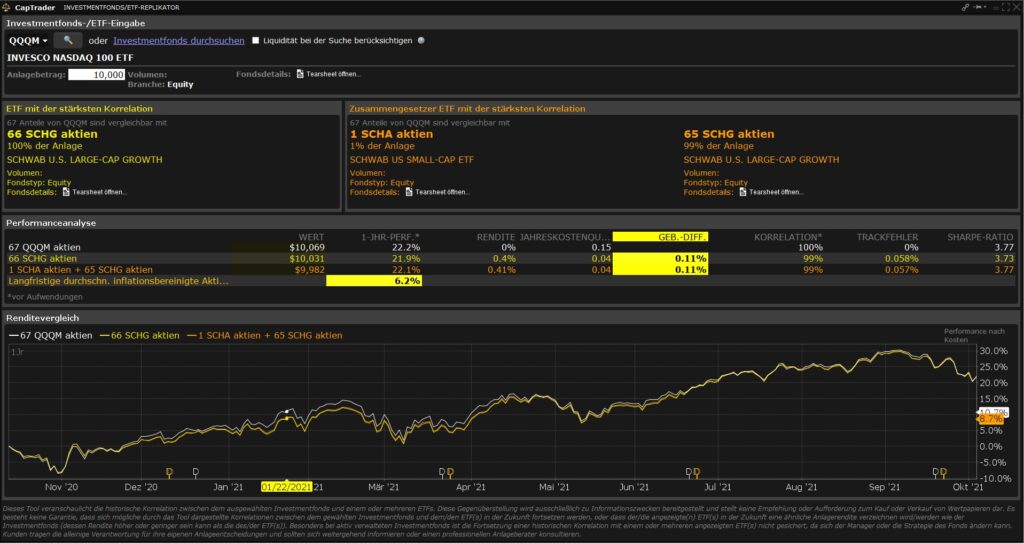Click the highlighted 01/22/2021 date label
Screen dimensions: 1024x543
tap(287, 487)
